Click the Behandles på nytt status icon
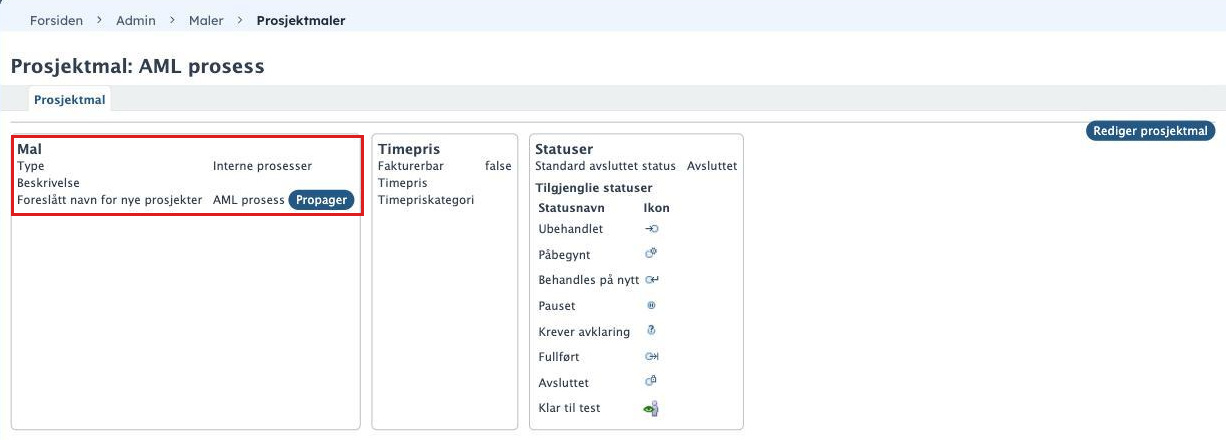 (651, 280)
